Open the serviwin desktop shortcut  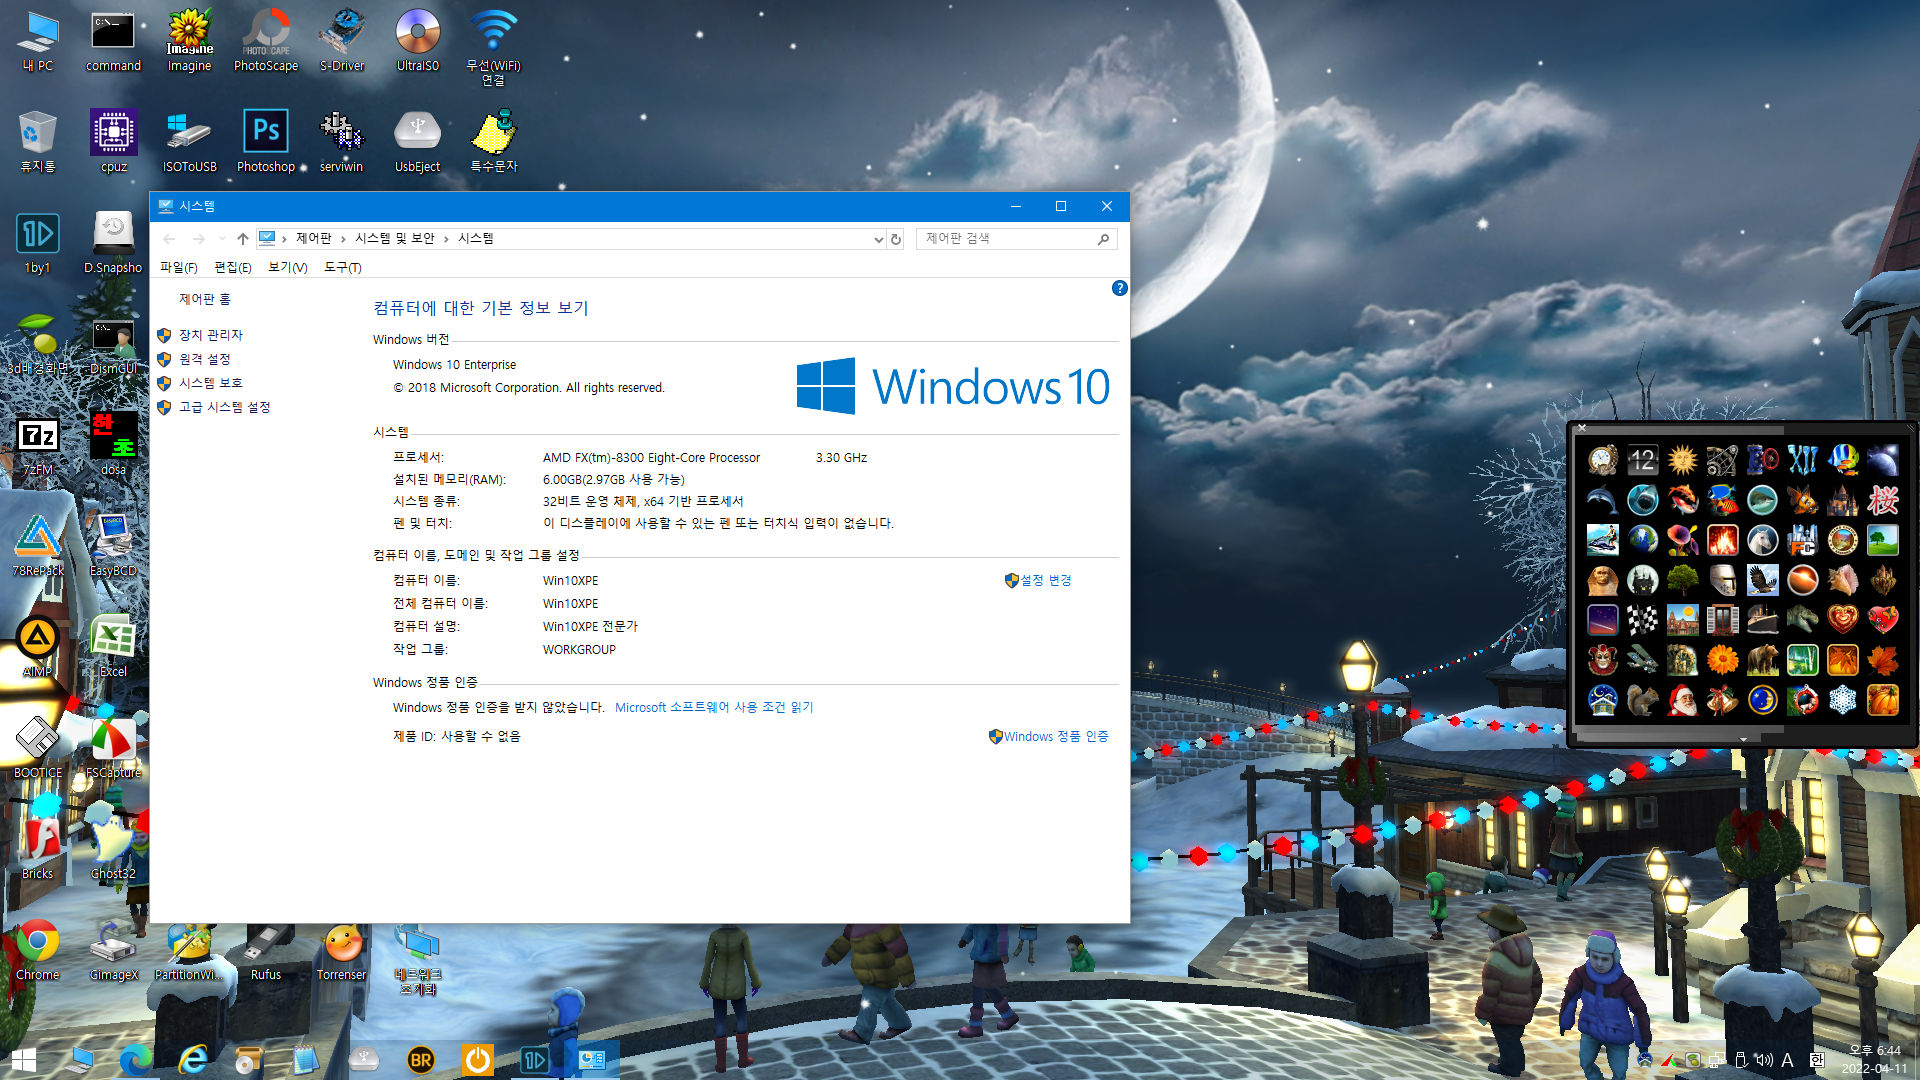(342, 141)
